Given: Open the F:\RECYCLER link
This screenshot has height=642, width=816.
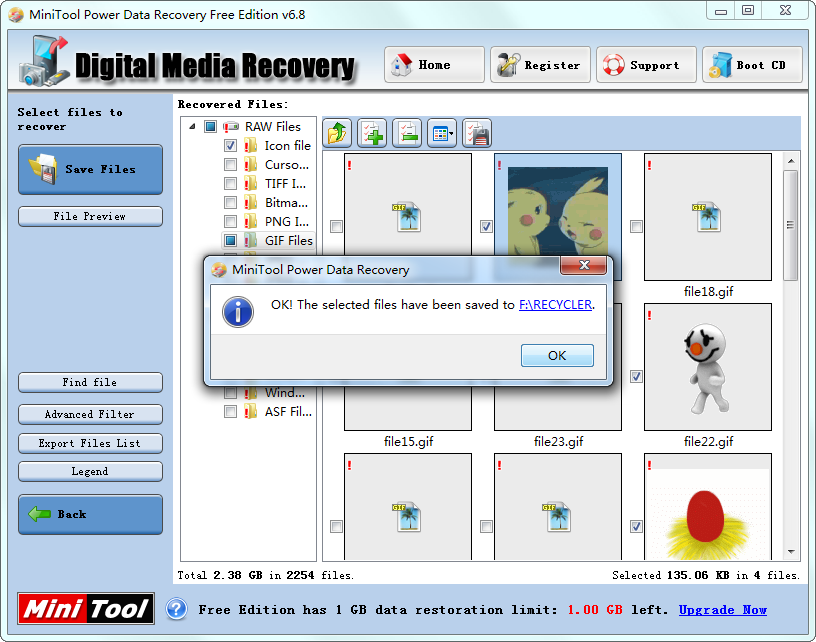Looking at the screenshot, I should [x=555, y=305].
